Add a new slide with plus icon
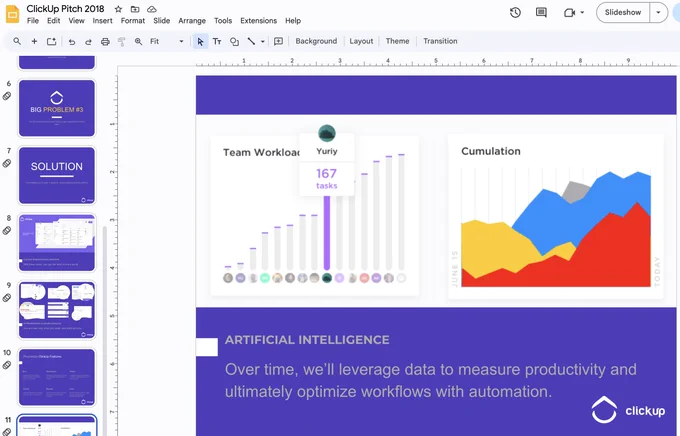Screen dimensions: 680x436 [34, 41]
